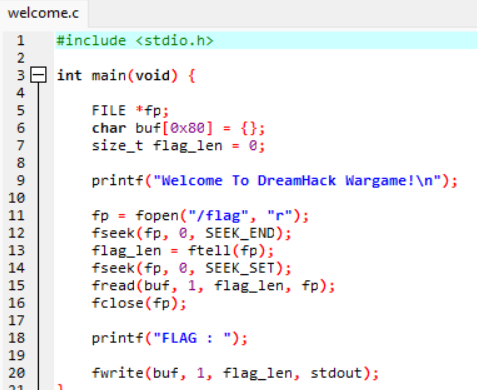
Task: Click line number 11 in the margin
Action: tap(17, 216)
